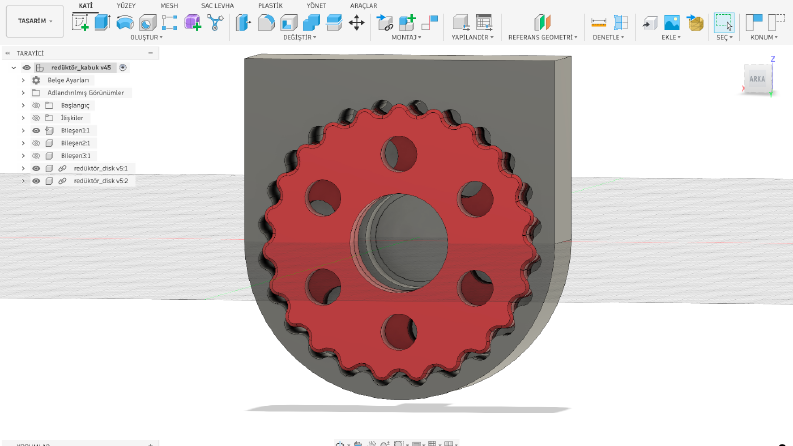This screenshot has width=793, height=446.
Task: Collapse the redüktör_kabuk v45 root node
Action: [14, 67]
